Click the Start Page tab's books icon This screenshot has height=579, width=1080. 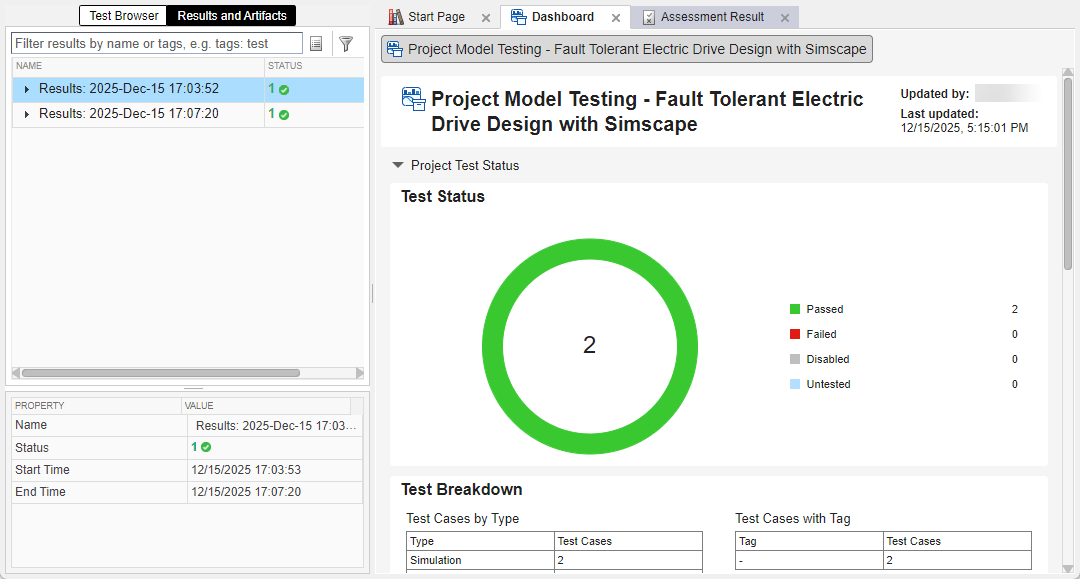398,16
